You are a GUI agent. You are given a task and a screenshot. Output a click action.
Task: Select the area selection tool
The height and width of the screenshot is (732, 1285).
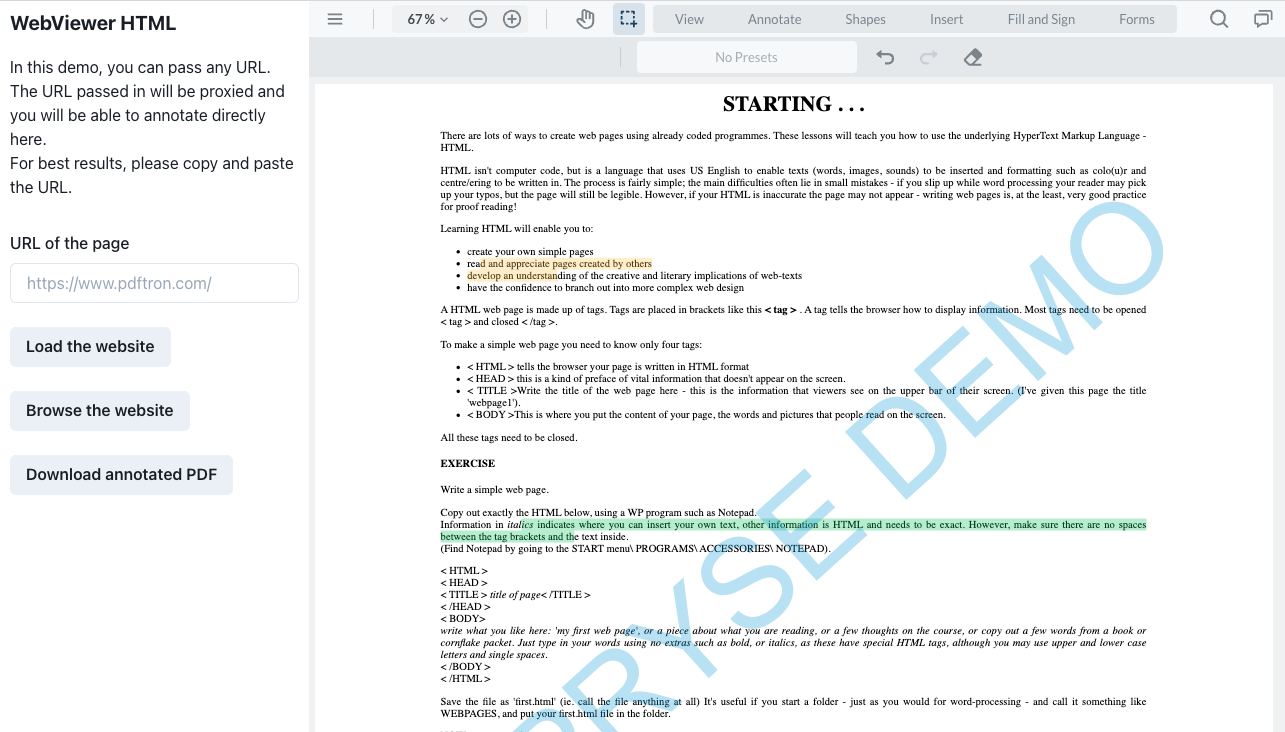628,19
